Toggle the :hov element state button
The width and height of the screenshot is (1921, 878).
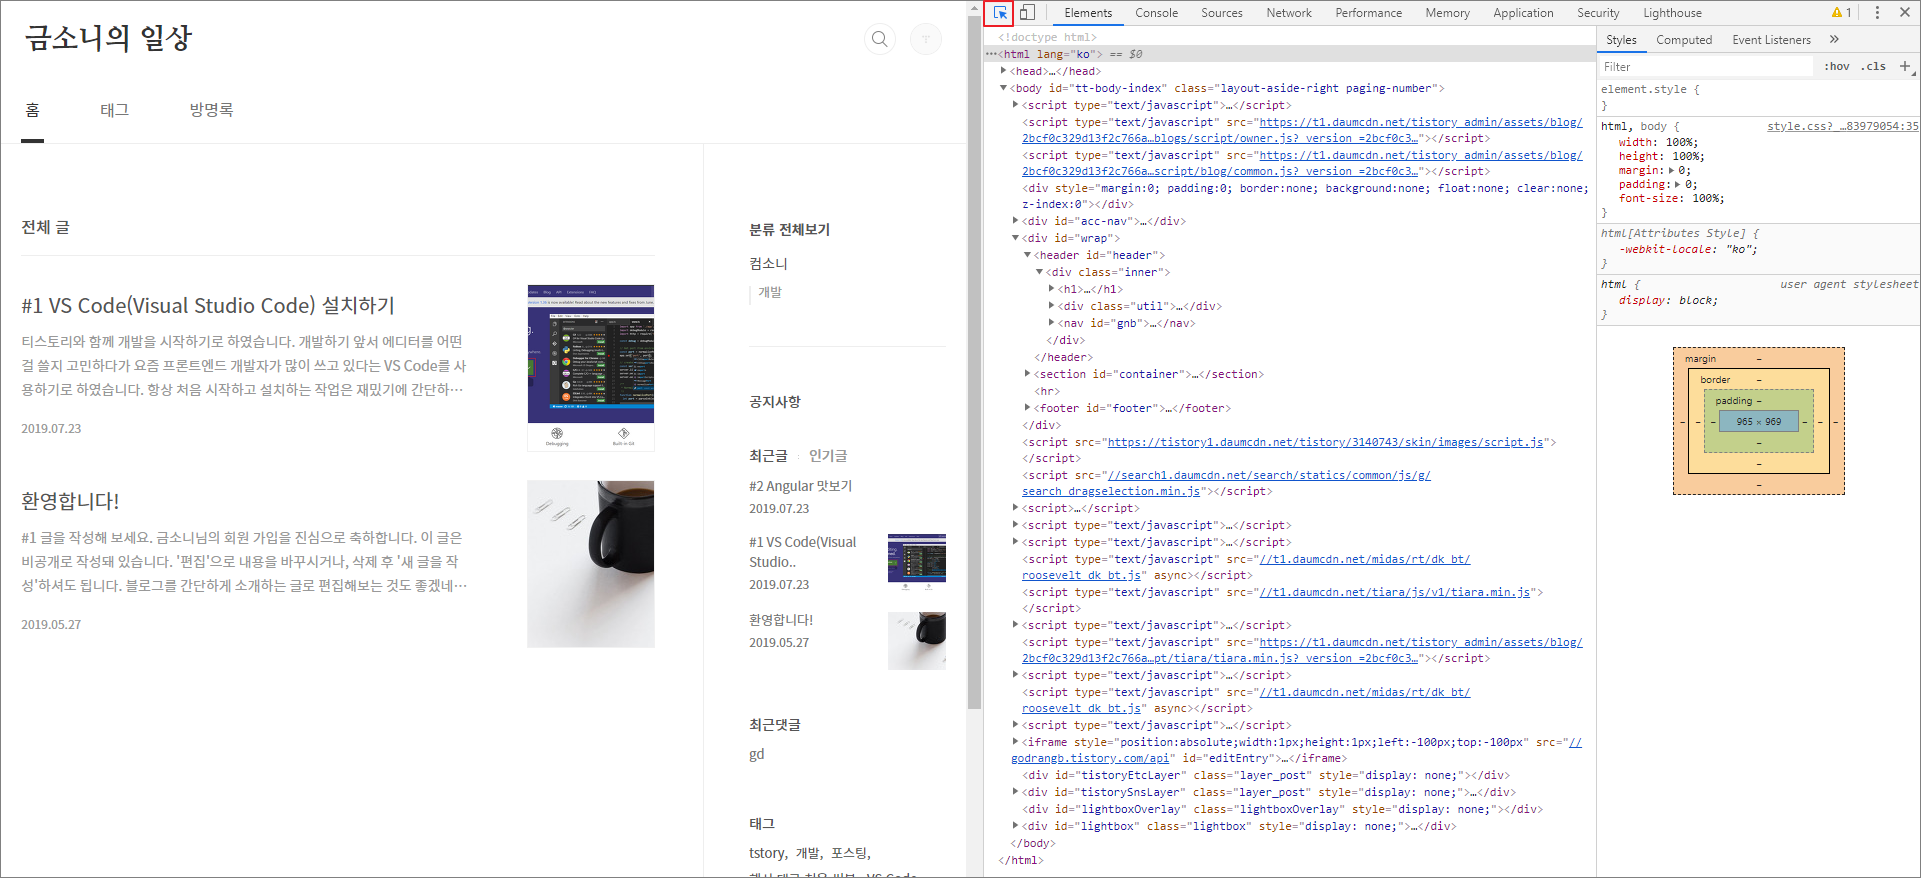[x=1836, y=66]
